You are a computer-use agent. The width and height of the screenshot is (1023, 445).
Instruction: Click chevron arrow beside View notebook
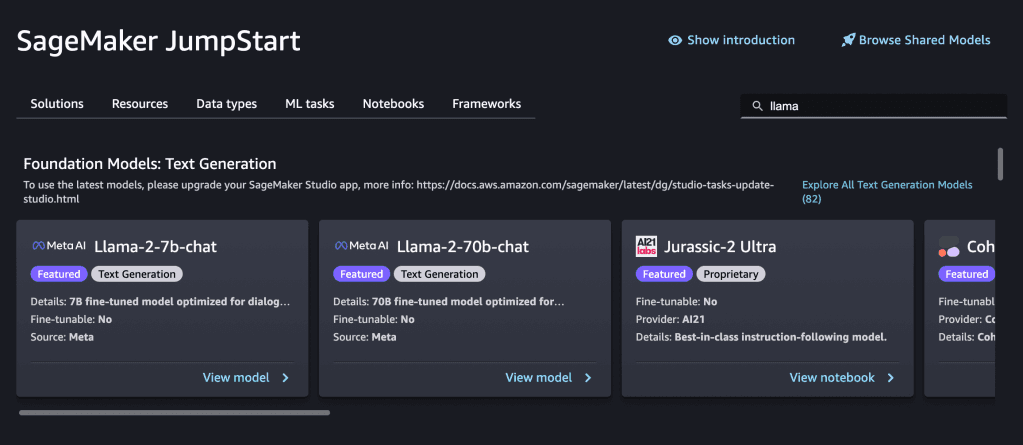coord(891,378)
